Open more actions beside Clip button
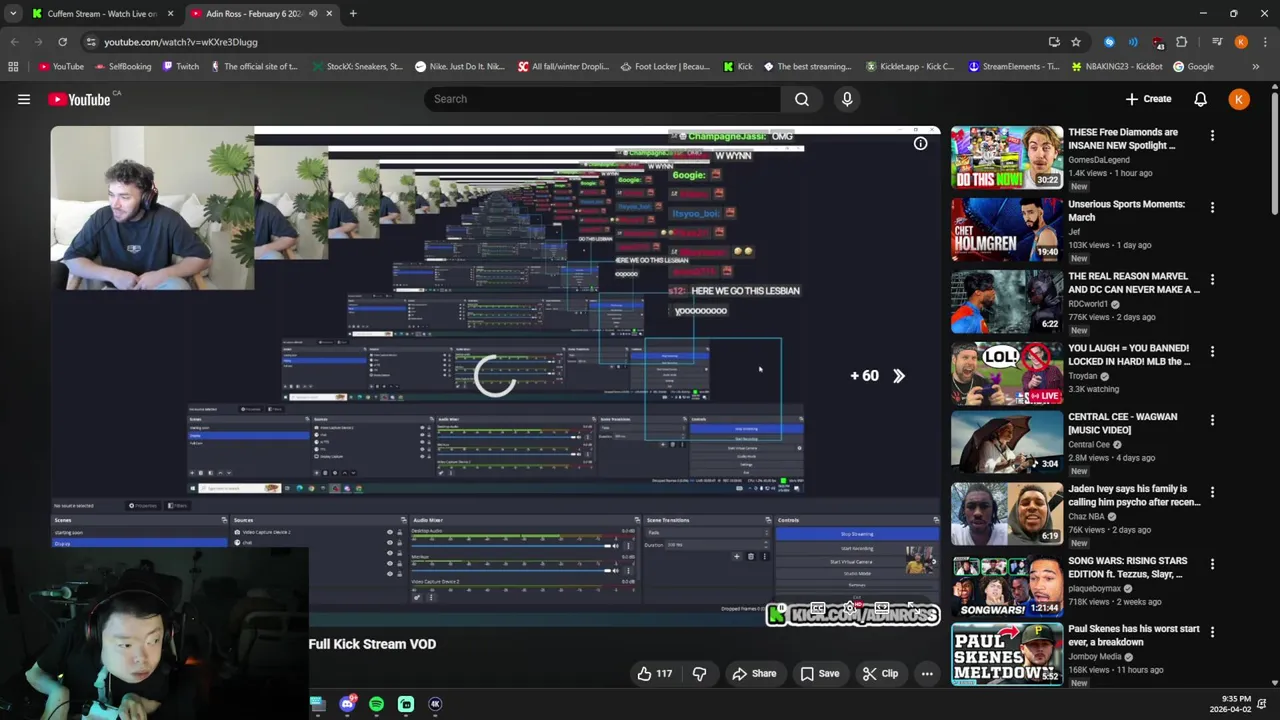 pos(927,674)
